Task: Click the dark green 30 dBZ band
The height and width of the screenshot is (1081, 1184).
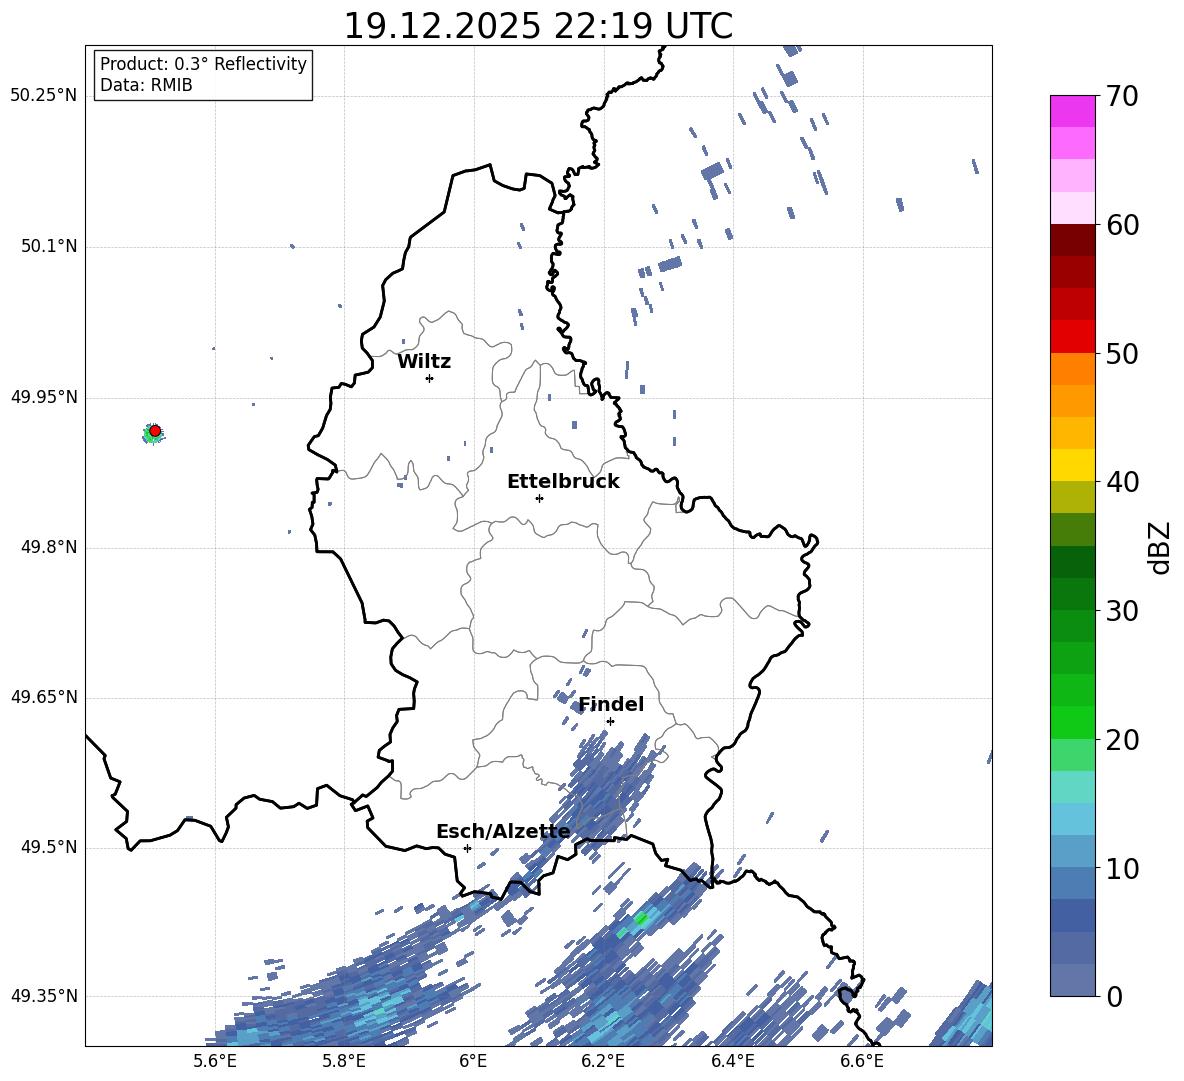Action: [1072, 593]
